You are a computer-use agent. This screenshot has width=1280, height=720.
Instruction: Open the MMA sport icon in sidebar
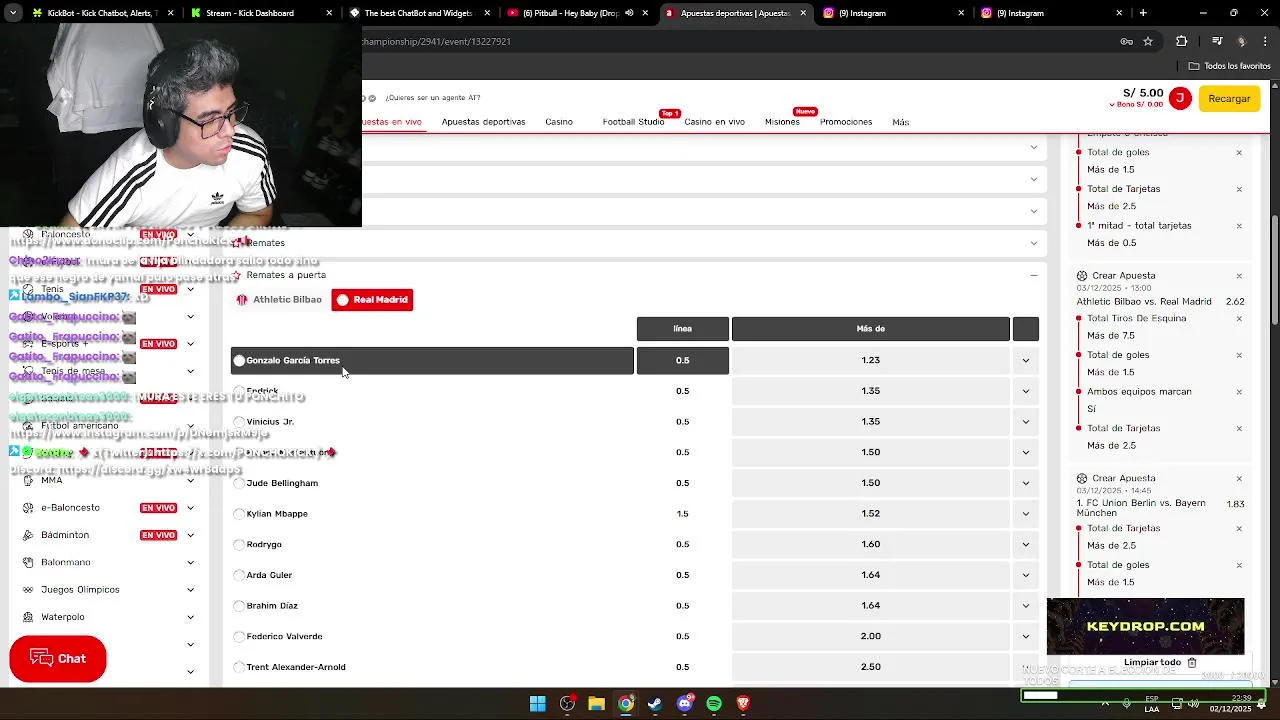point(28,480)
